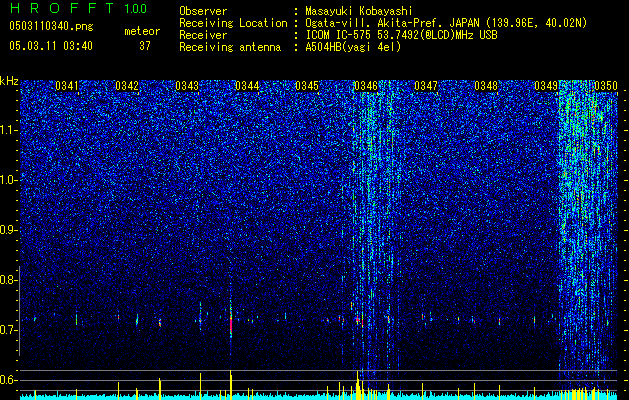Screen dimensions: 629x400
Task: Click the 0344 time marker
Action: coord(247,86)
